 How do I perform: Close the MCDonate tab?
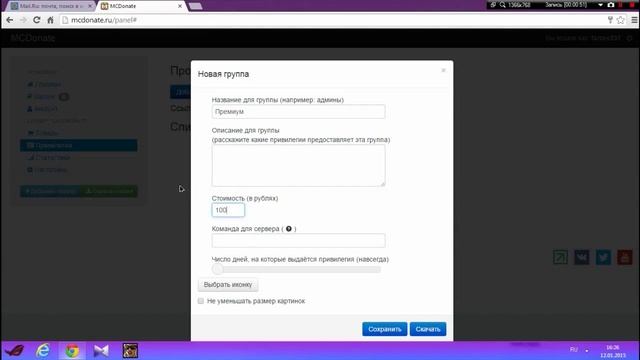pyautogui.click(x=180, y=6)
